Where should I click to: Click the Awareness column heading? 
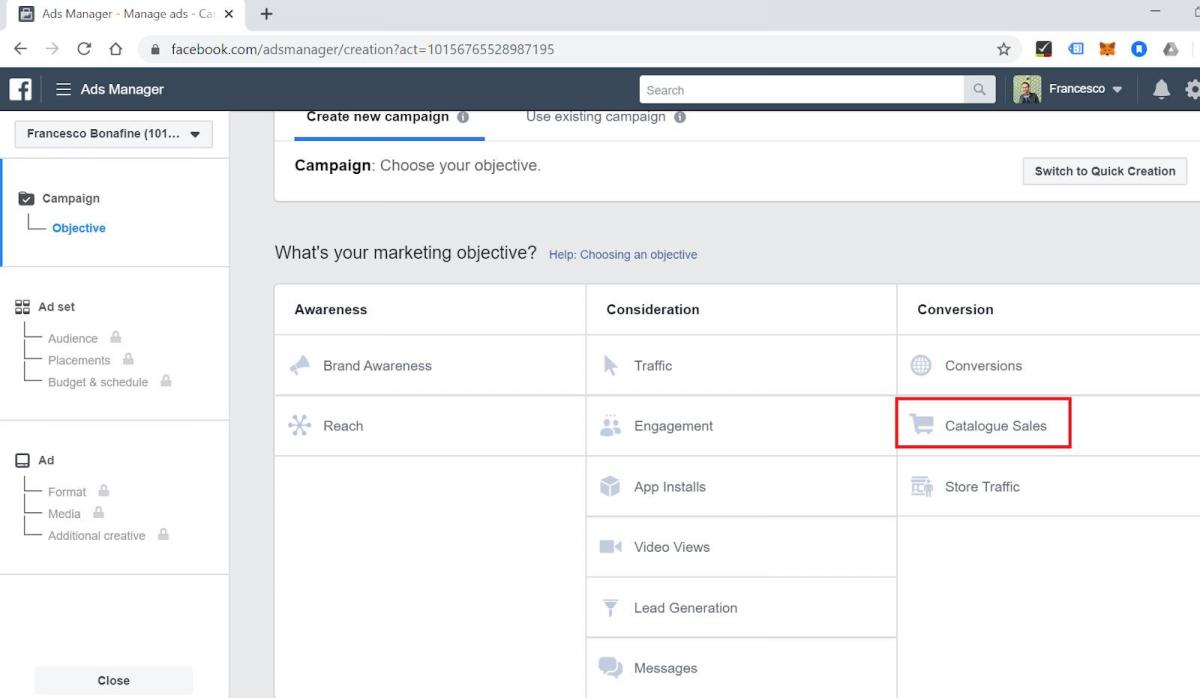point(331,310)
